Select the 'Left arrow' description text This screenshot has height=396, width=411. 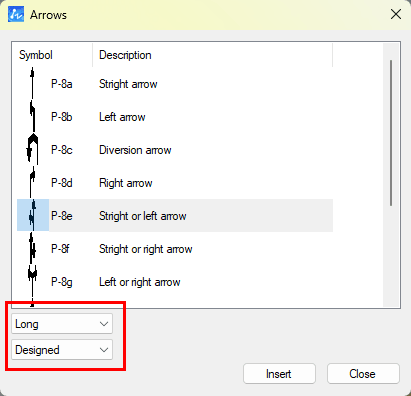click(x=122, y=117)
